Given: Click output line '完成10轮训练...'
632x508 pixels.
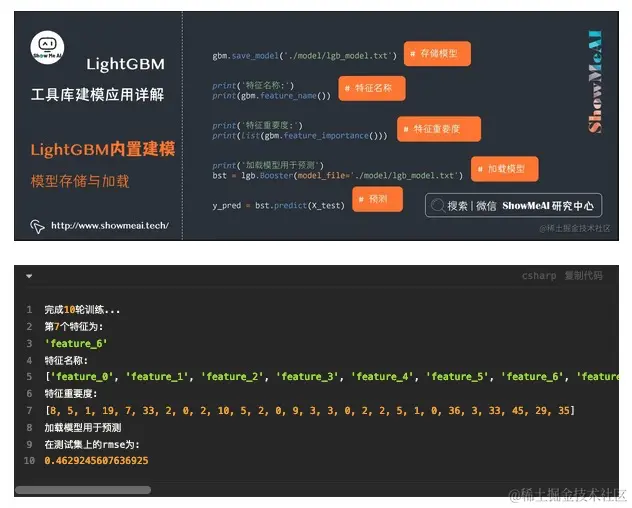Looking at the screenshot, I should coord(82,310).
